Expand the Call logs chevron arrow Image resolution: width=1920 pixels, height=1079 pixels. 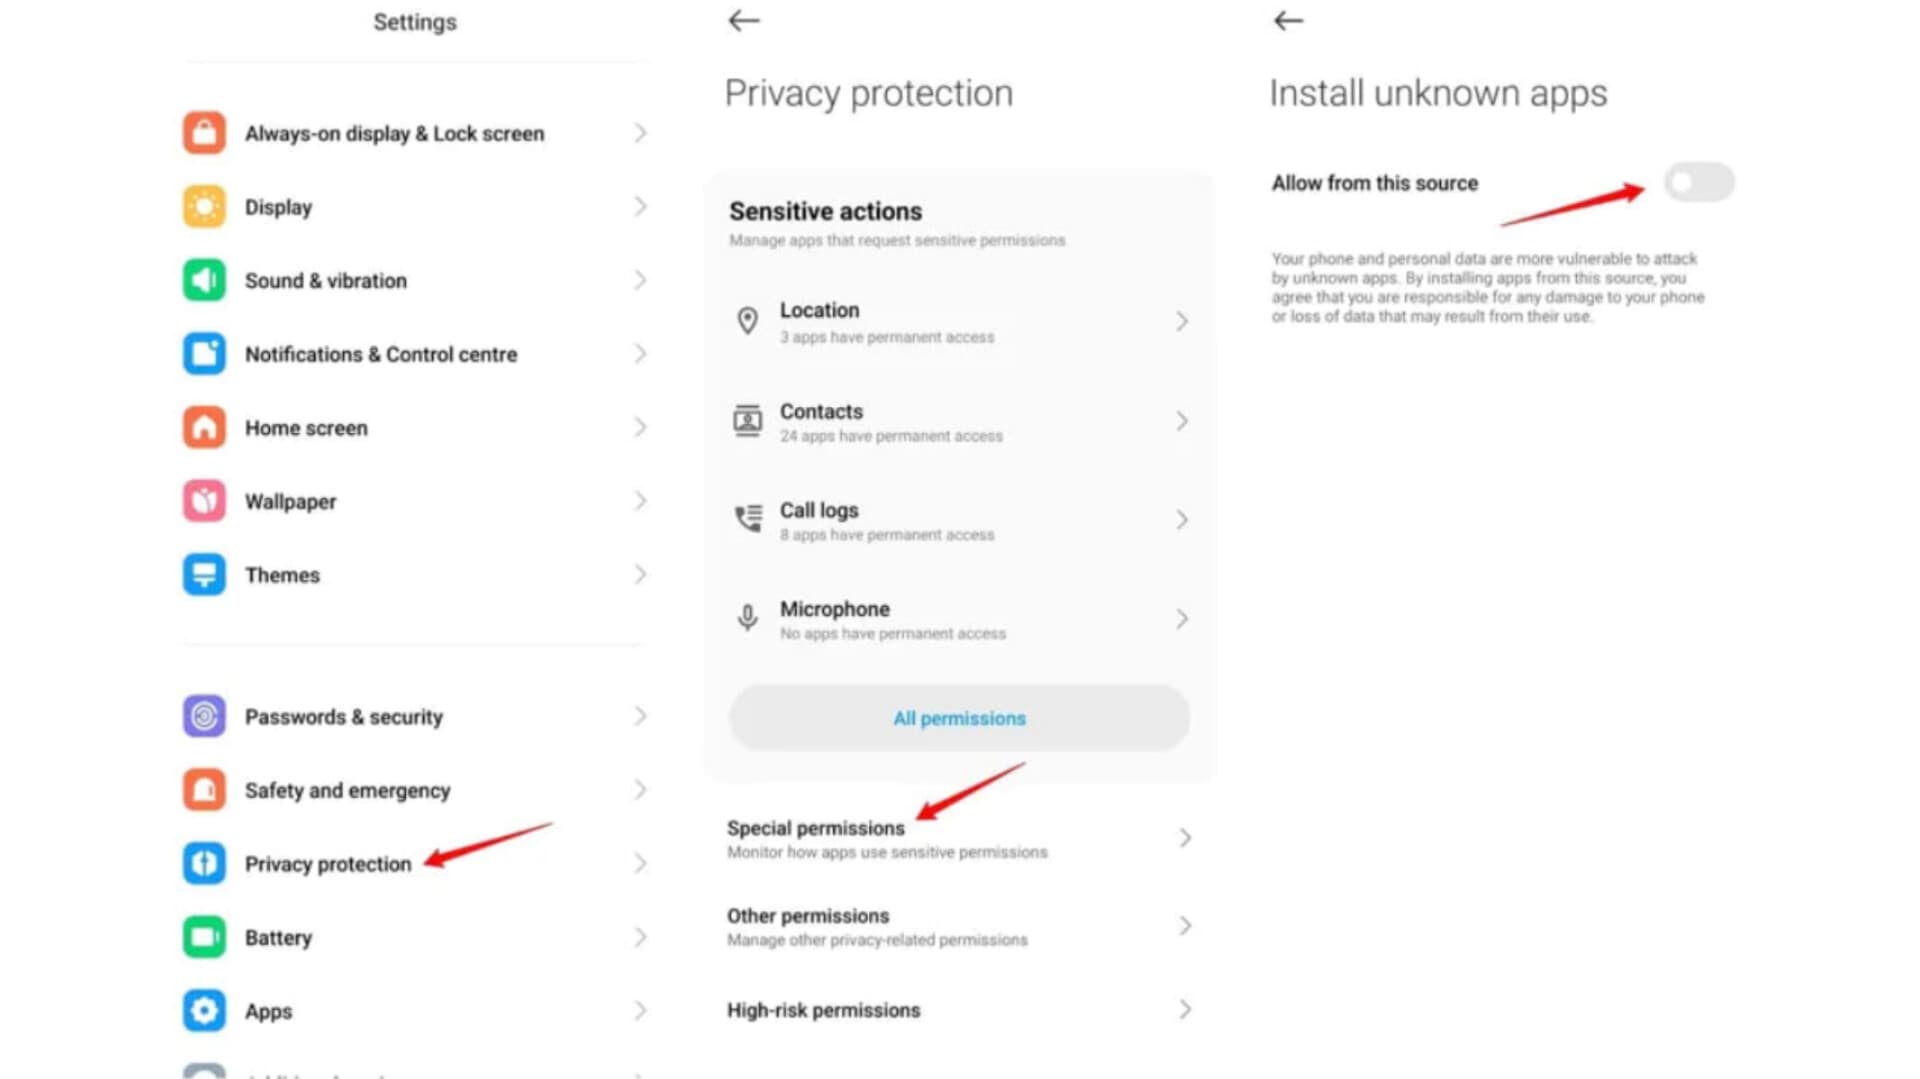[x=1182, y=520]
